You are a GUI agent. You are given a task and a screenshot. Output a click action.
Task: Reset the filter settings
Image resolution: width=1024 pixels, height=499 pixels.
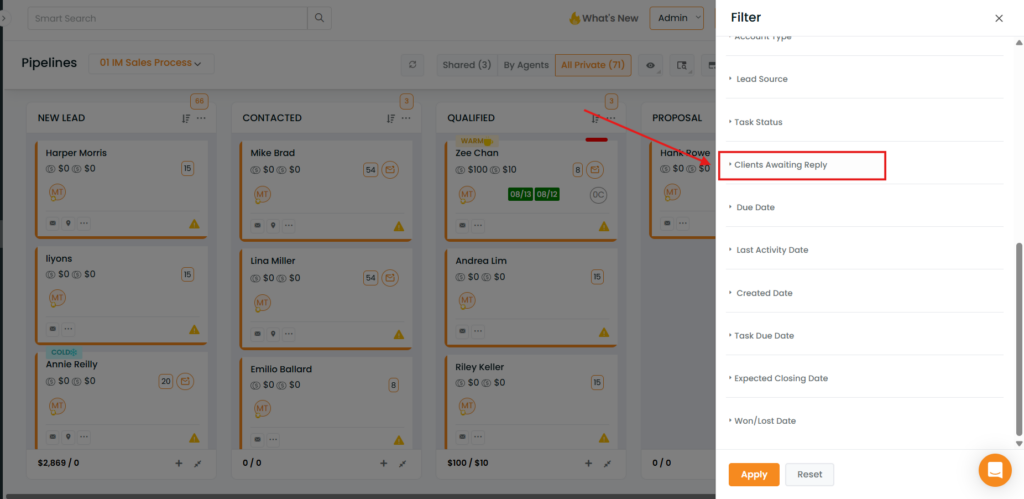pyautogui.click(x=810, y=475)
